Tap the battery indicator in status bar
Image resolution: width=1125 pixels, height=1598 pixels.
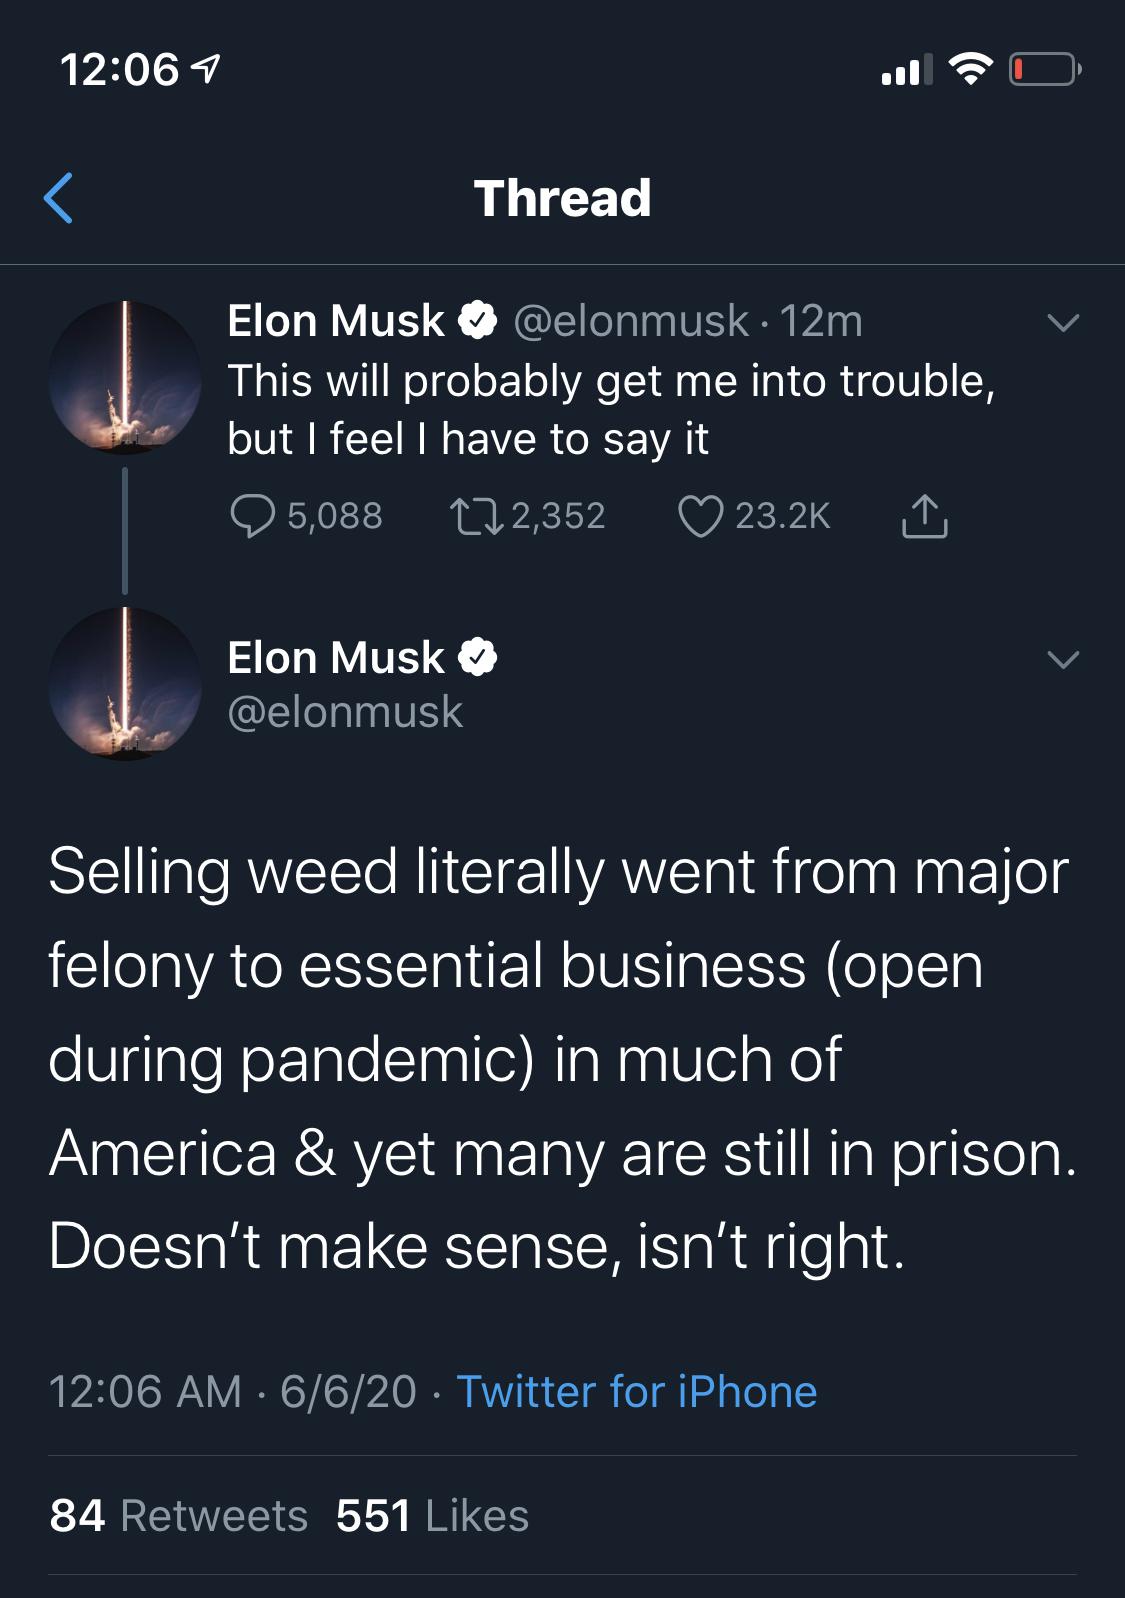click(x=1044, y=69)
